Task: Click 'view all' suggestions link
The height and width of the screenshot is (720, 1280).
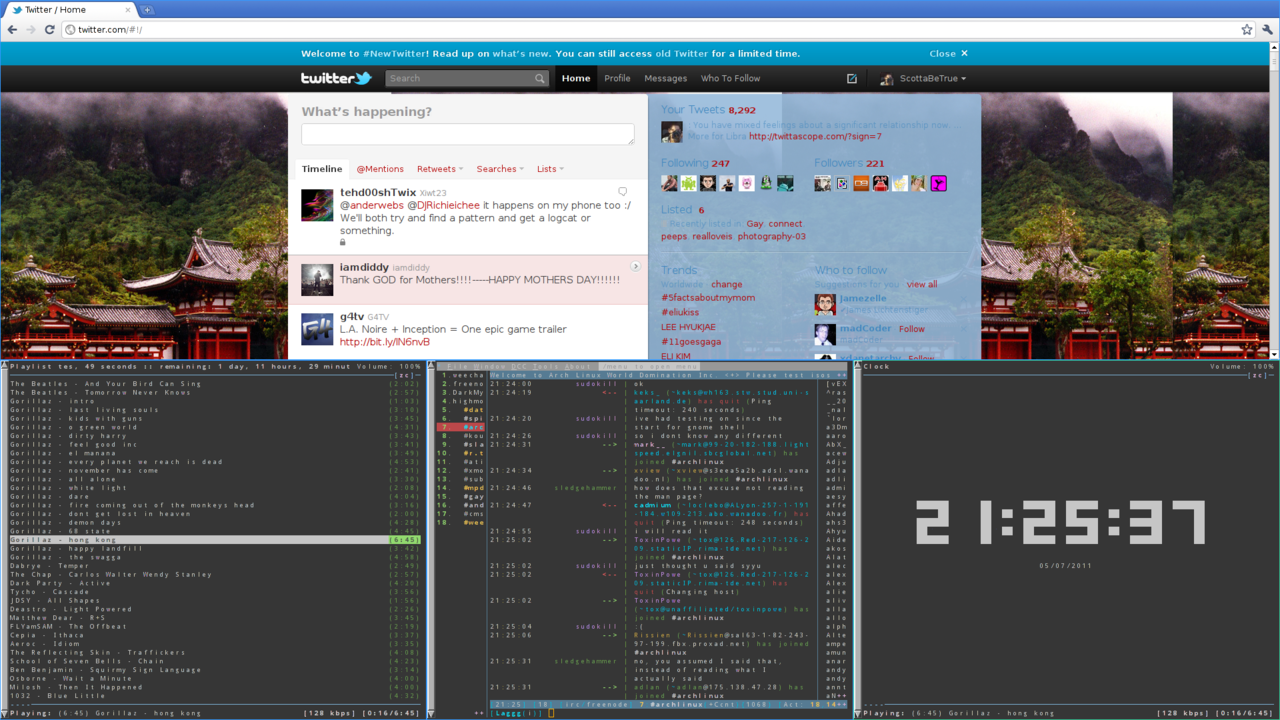Action: [x=922, y=285]
